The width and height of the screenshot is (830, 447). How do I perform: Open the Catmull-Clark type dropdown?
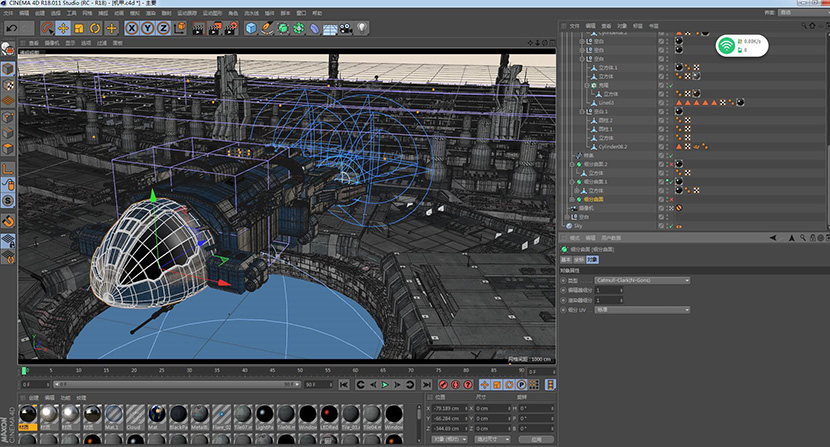pyautogui.click(x=641, y=280)
